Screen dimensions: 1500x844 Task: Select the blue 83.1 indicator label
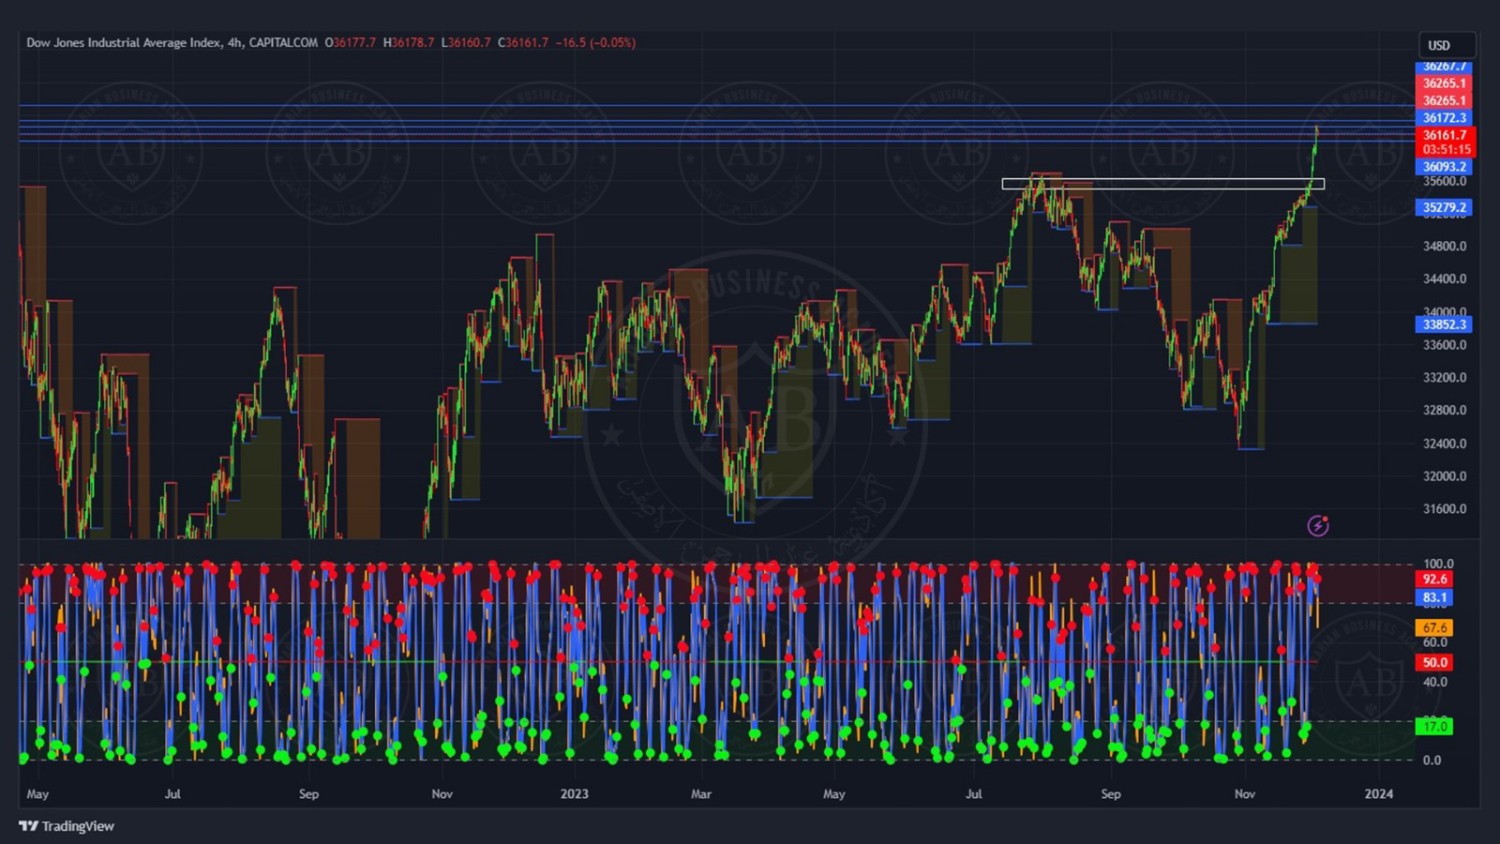click(1435, 597)
